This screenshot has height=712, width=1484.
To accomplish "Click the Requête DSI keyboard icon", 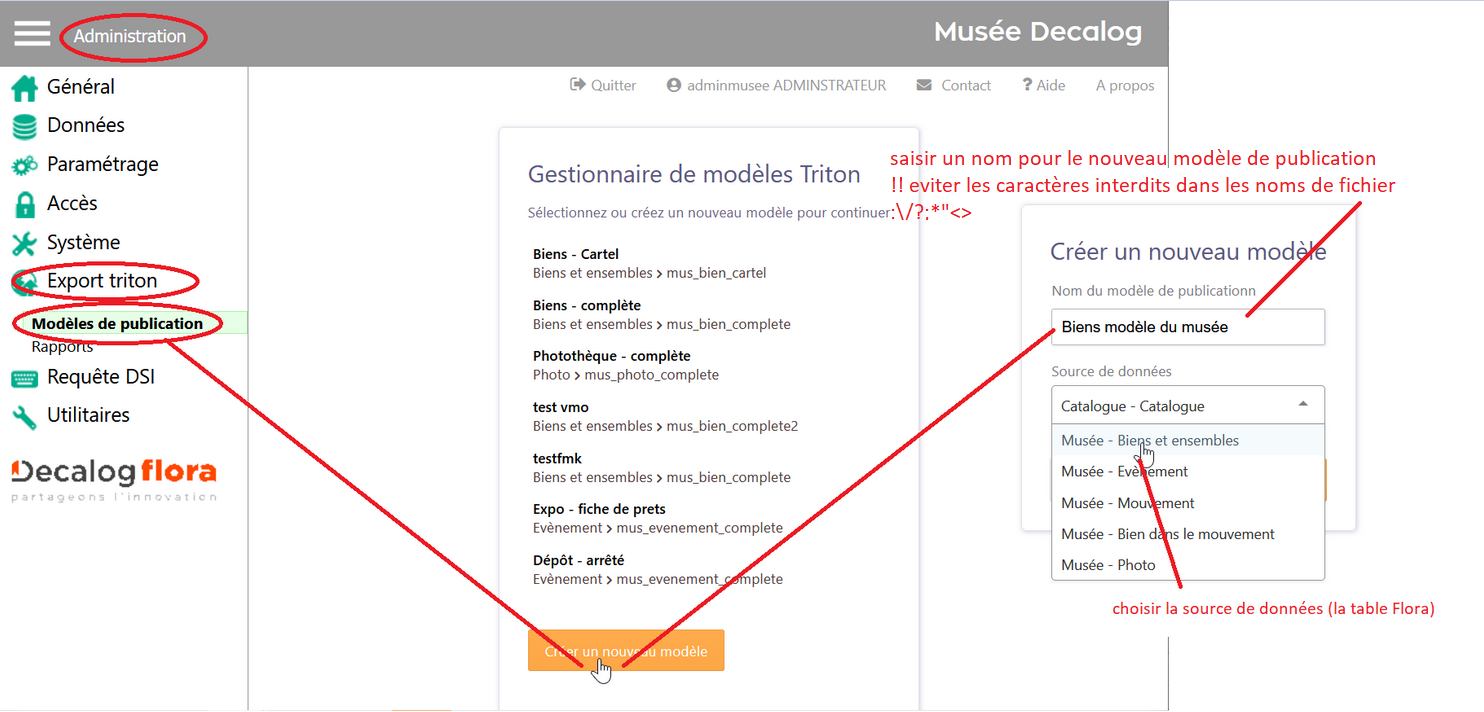I will pos(24,378).
